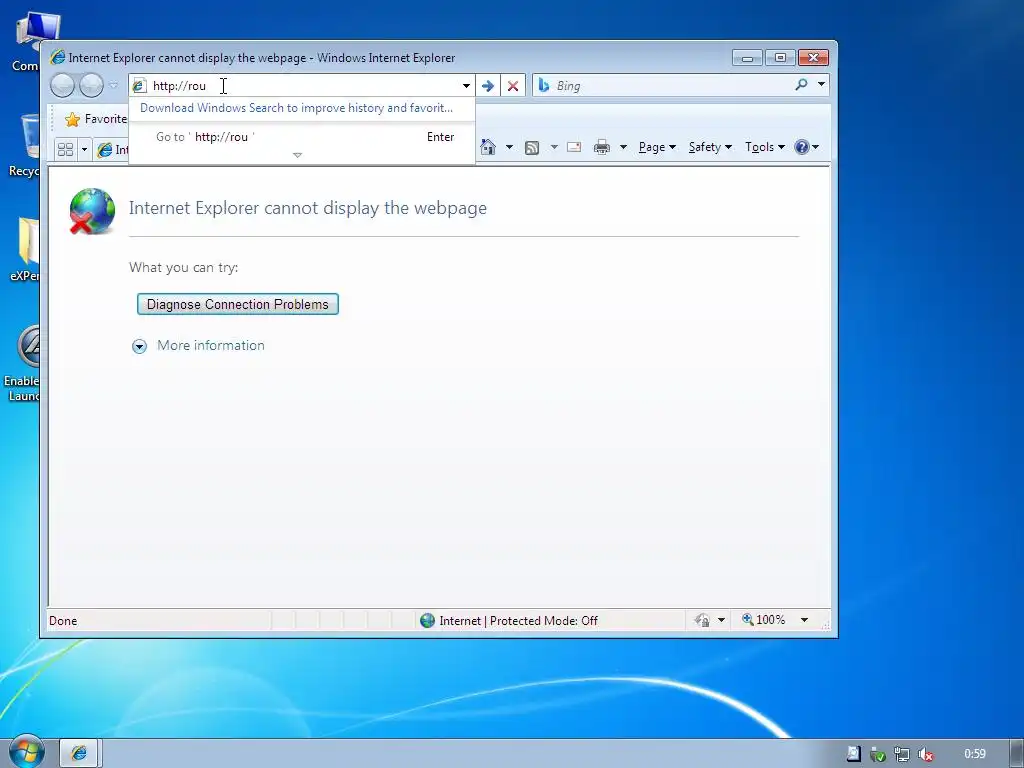Click the network tray icon
This screenshot has height=768, width=1024.
[x=902, y=754]
